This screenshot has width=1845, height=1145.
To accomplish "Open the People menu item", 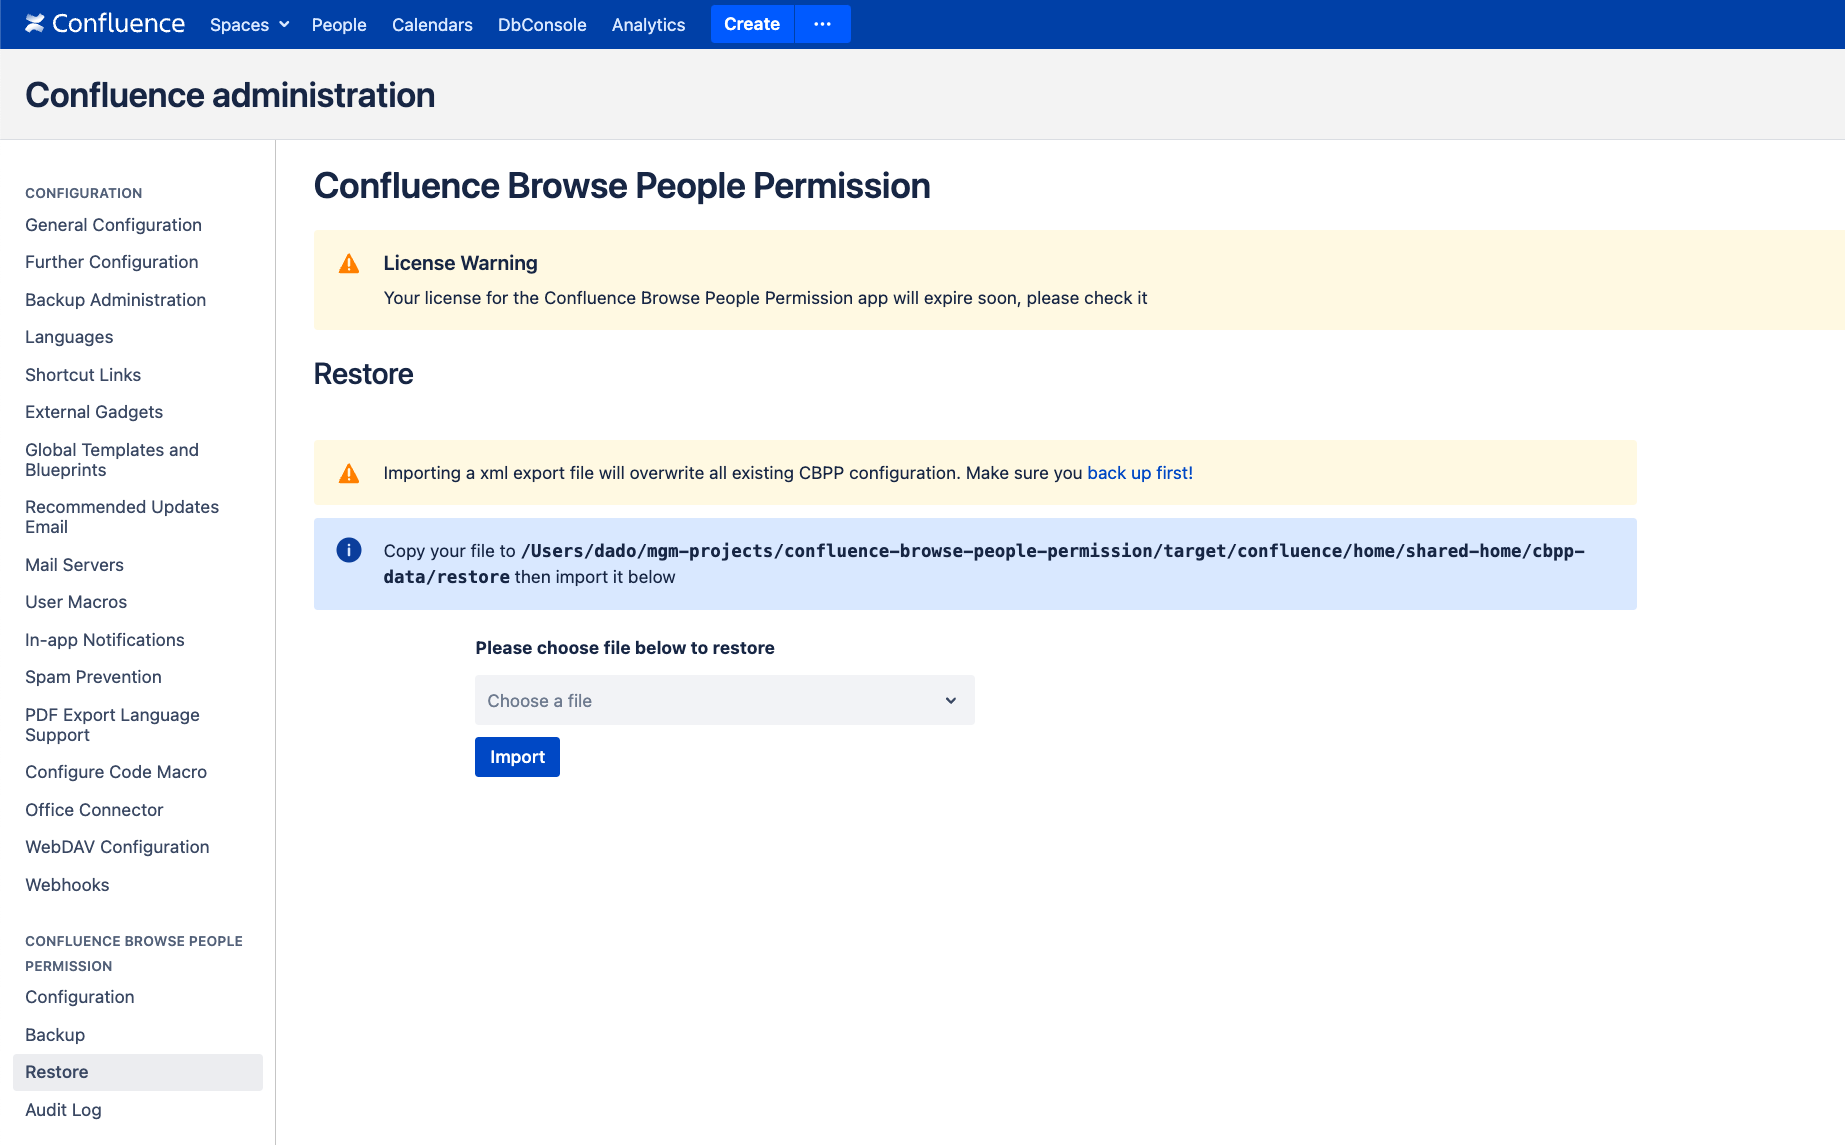I will (x=339, y=25).
